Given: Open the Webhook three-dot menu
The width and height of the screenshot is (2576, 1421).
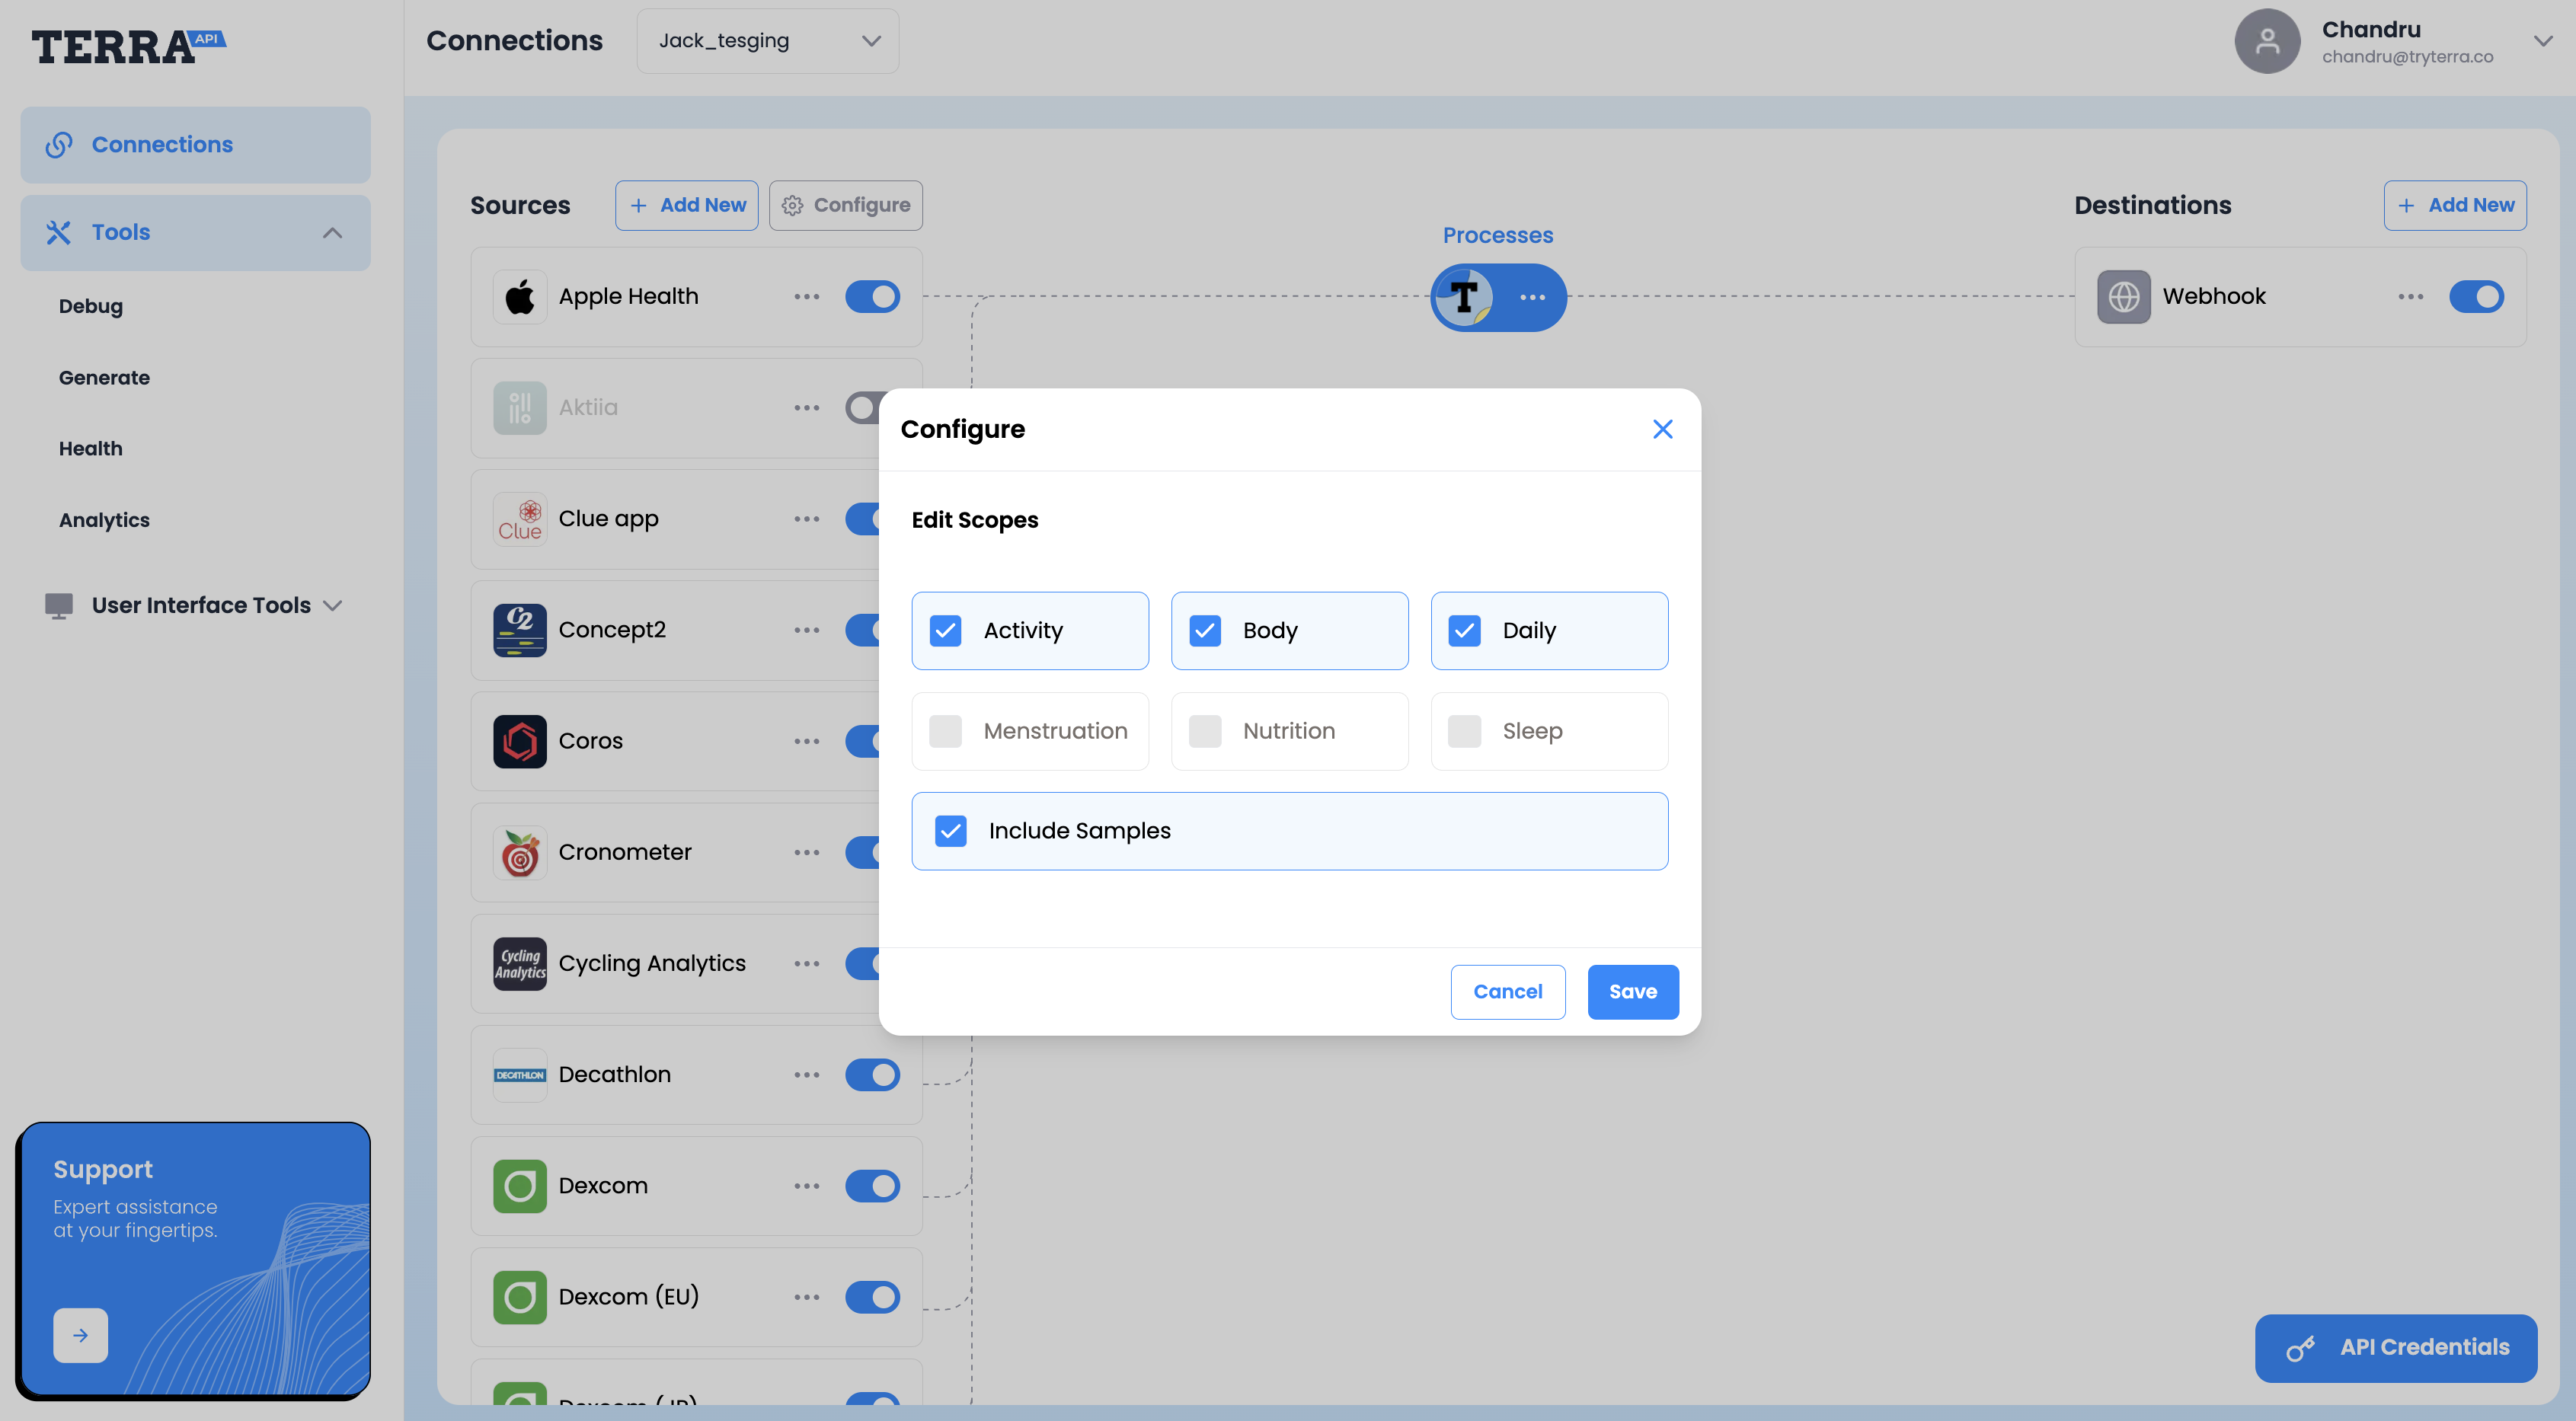Looking at the screenshot, I should (2410, 296).
